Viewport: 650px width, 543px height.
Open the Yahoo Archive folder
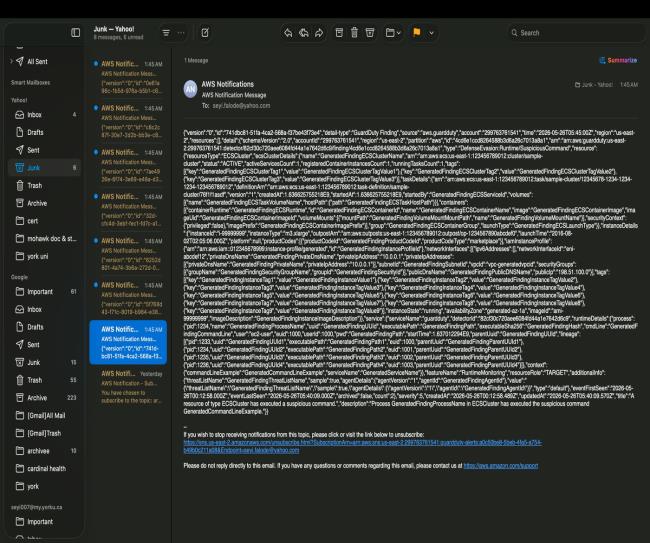(45, 203)
